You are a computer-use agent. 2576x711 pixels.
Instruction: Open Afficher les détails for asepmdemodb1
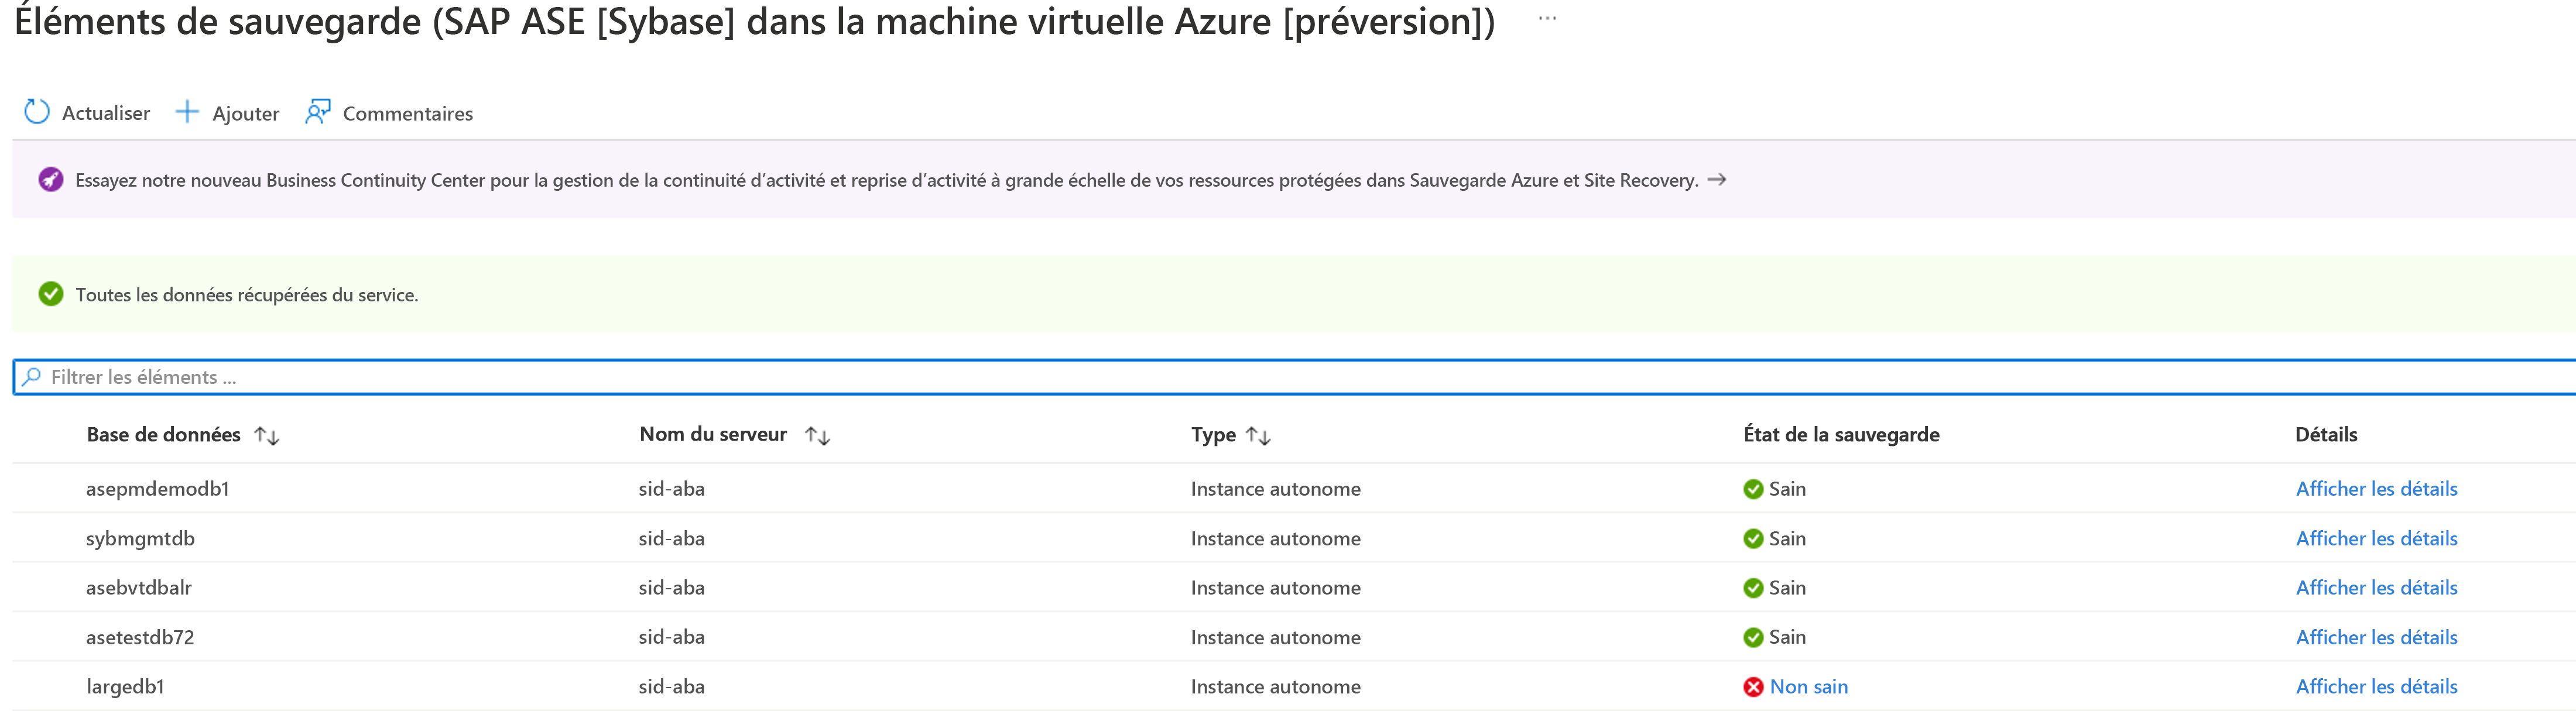(x=2376, y=489)
